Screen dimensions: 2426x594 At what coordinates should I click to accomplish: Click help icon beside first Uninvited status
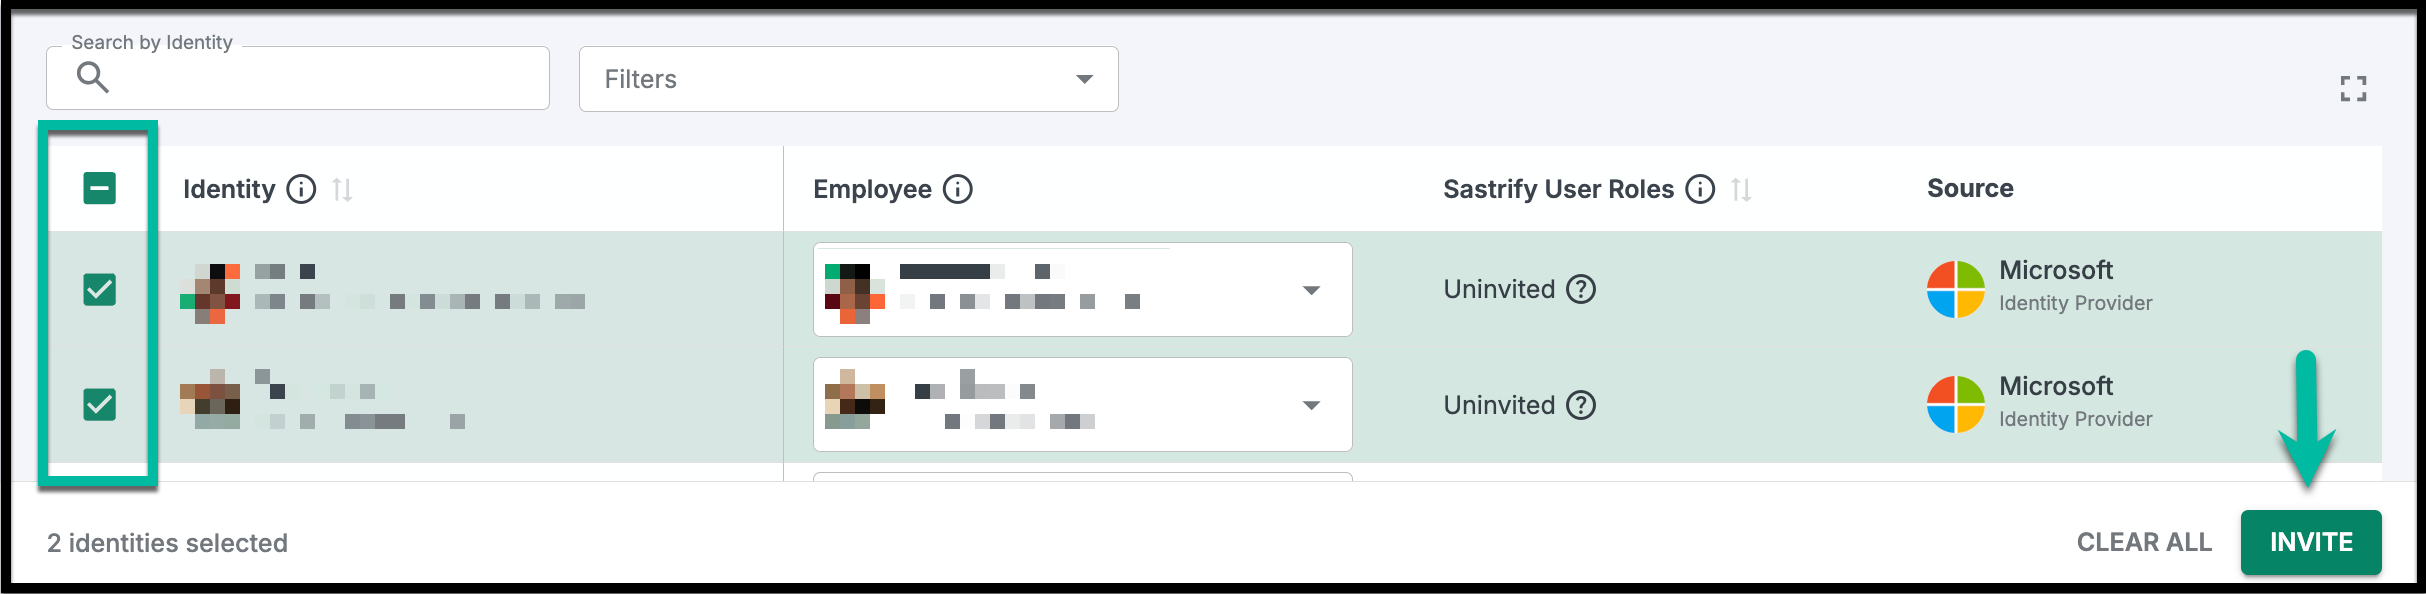1581,289
